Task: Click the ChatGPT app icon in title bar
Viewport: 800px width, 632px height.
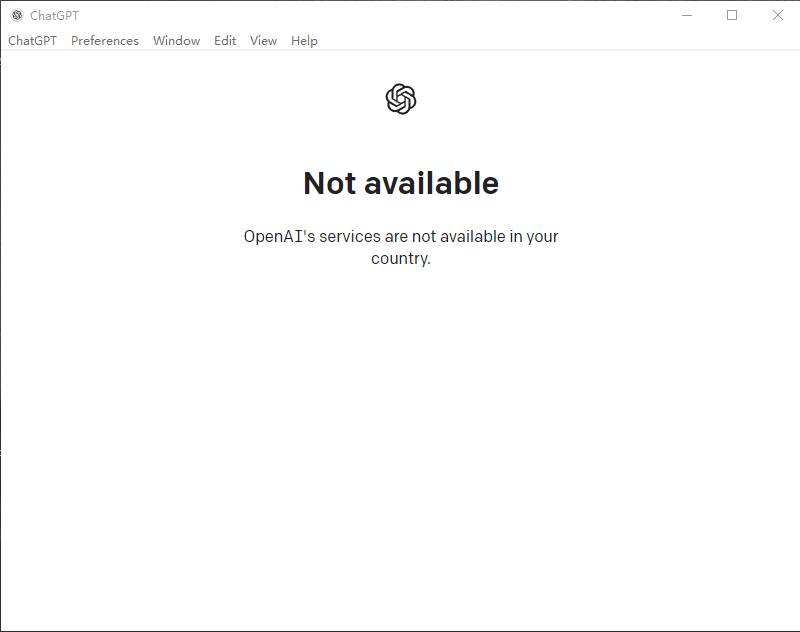Action: click(17, 15)
